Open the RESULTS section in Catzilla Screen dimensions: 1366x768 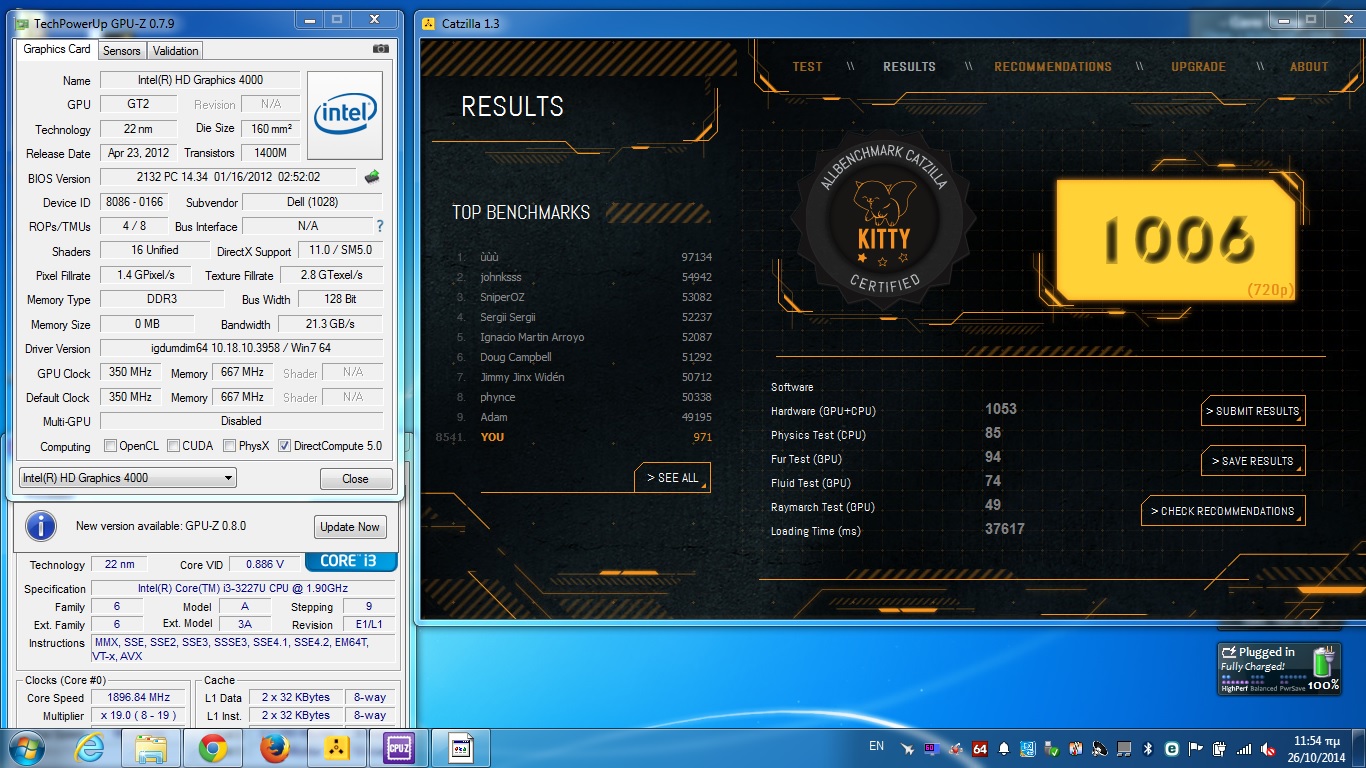[909, 67]
